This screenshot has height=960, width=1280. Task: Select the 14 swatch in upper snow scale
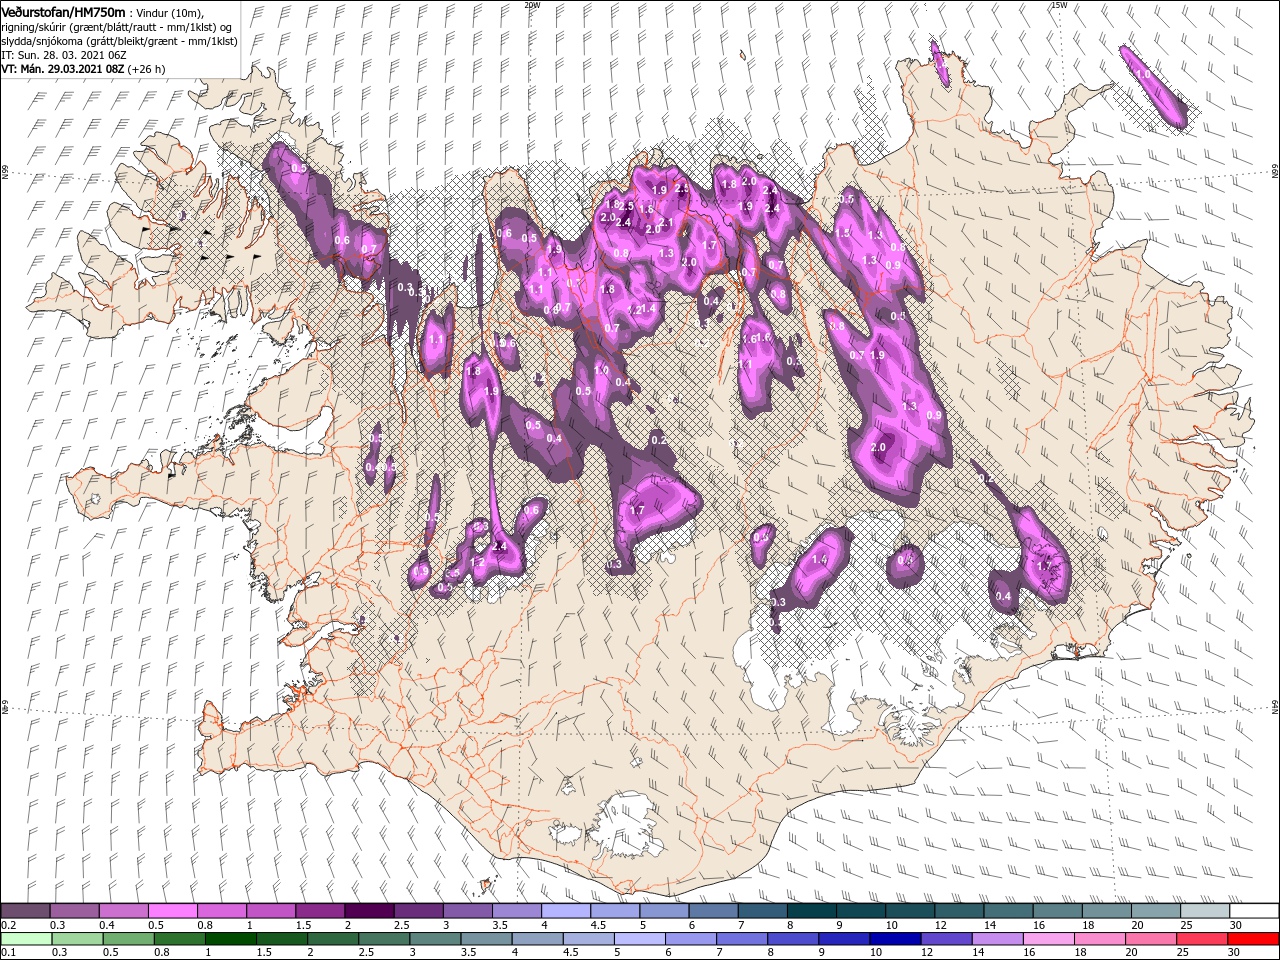pyautogui.click(x=1009, y=911)
